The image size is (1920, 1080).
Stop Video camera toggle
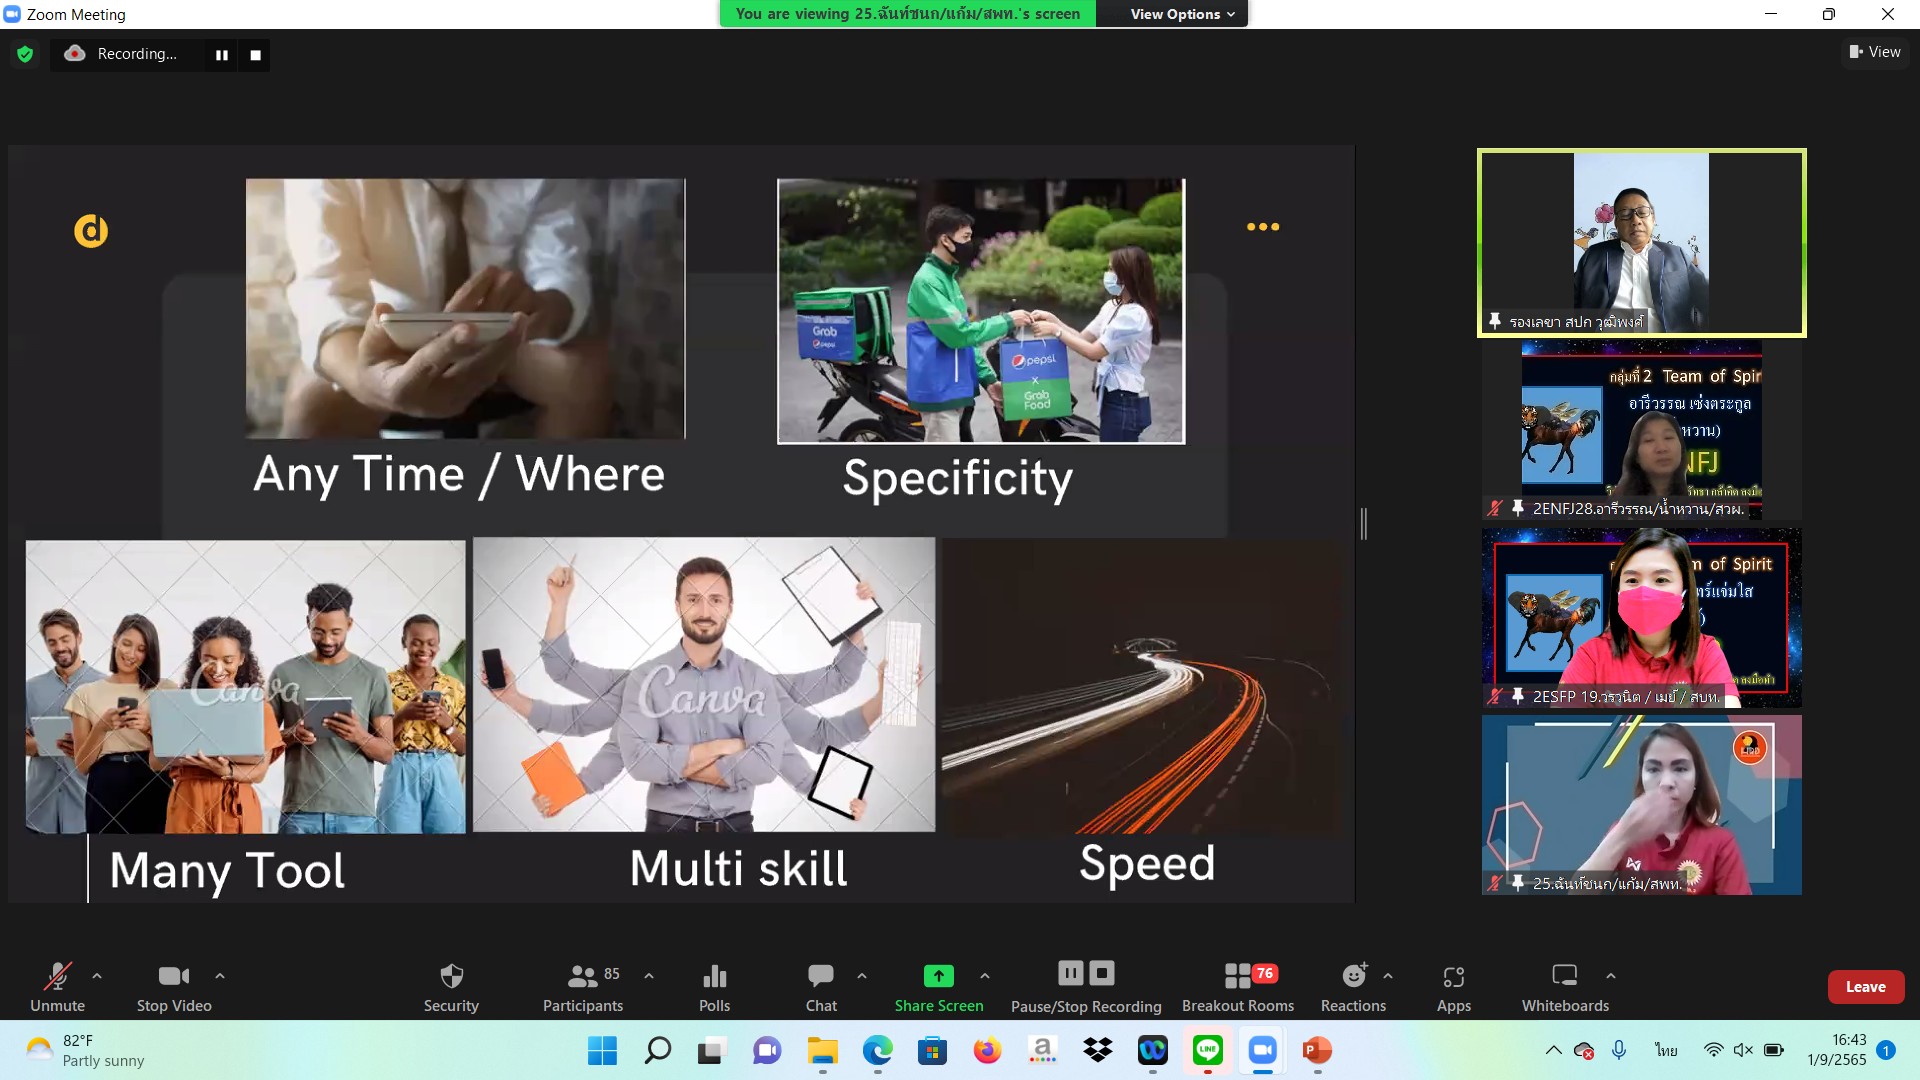[174, 986]
